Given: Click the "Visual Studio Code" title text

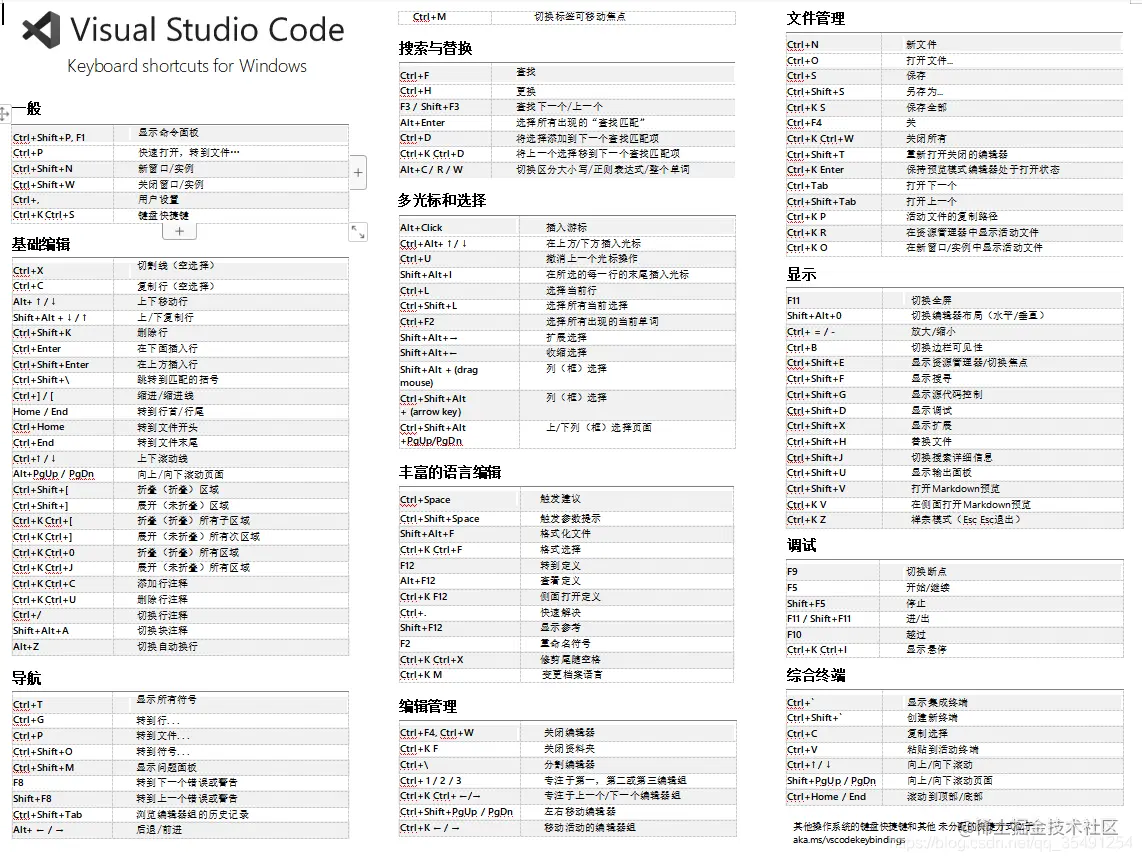Looking at the screenshot, I should tap(207, 30).
